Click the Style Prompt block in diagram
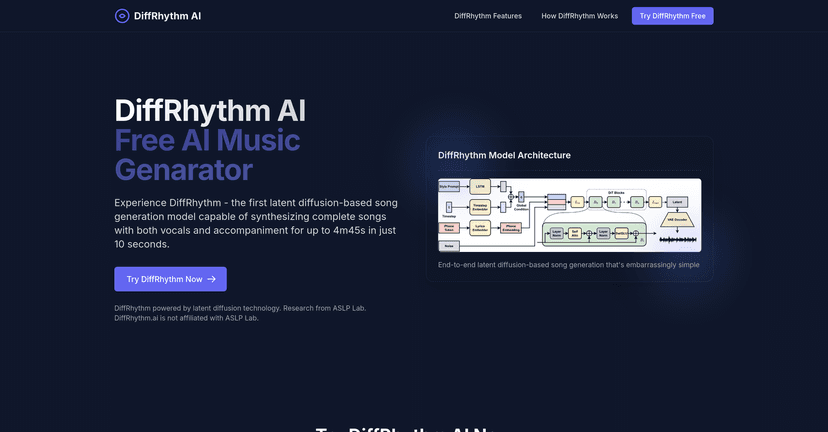The width and height of the screenshot is (828, 432). click(449, 186)
